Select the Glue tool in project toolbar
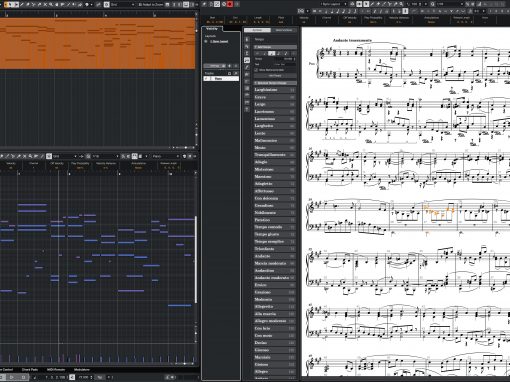The image size is (510, 382). pos(39,5)
